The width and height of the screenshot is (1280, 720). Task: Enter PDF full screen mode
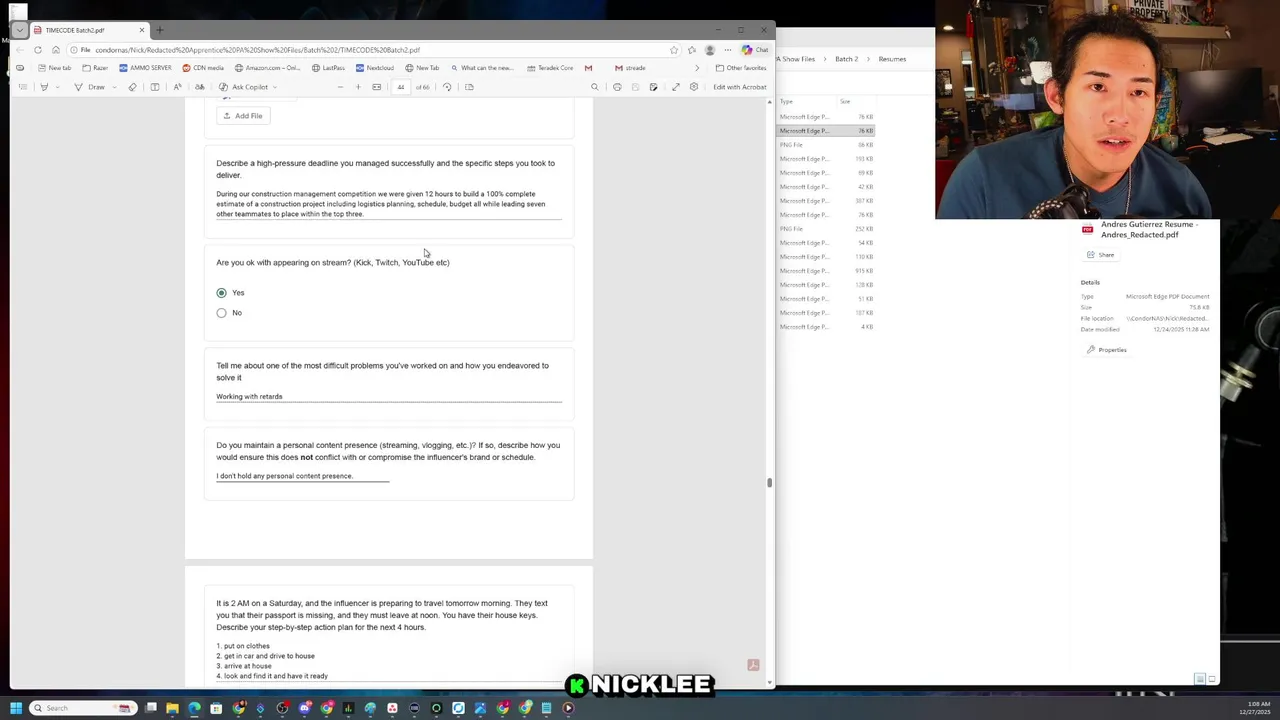676,87
